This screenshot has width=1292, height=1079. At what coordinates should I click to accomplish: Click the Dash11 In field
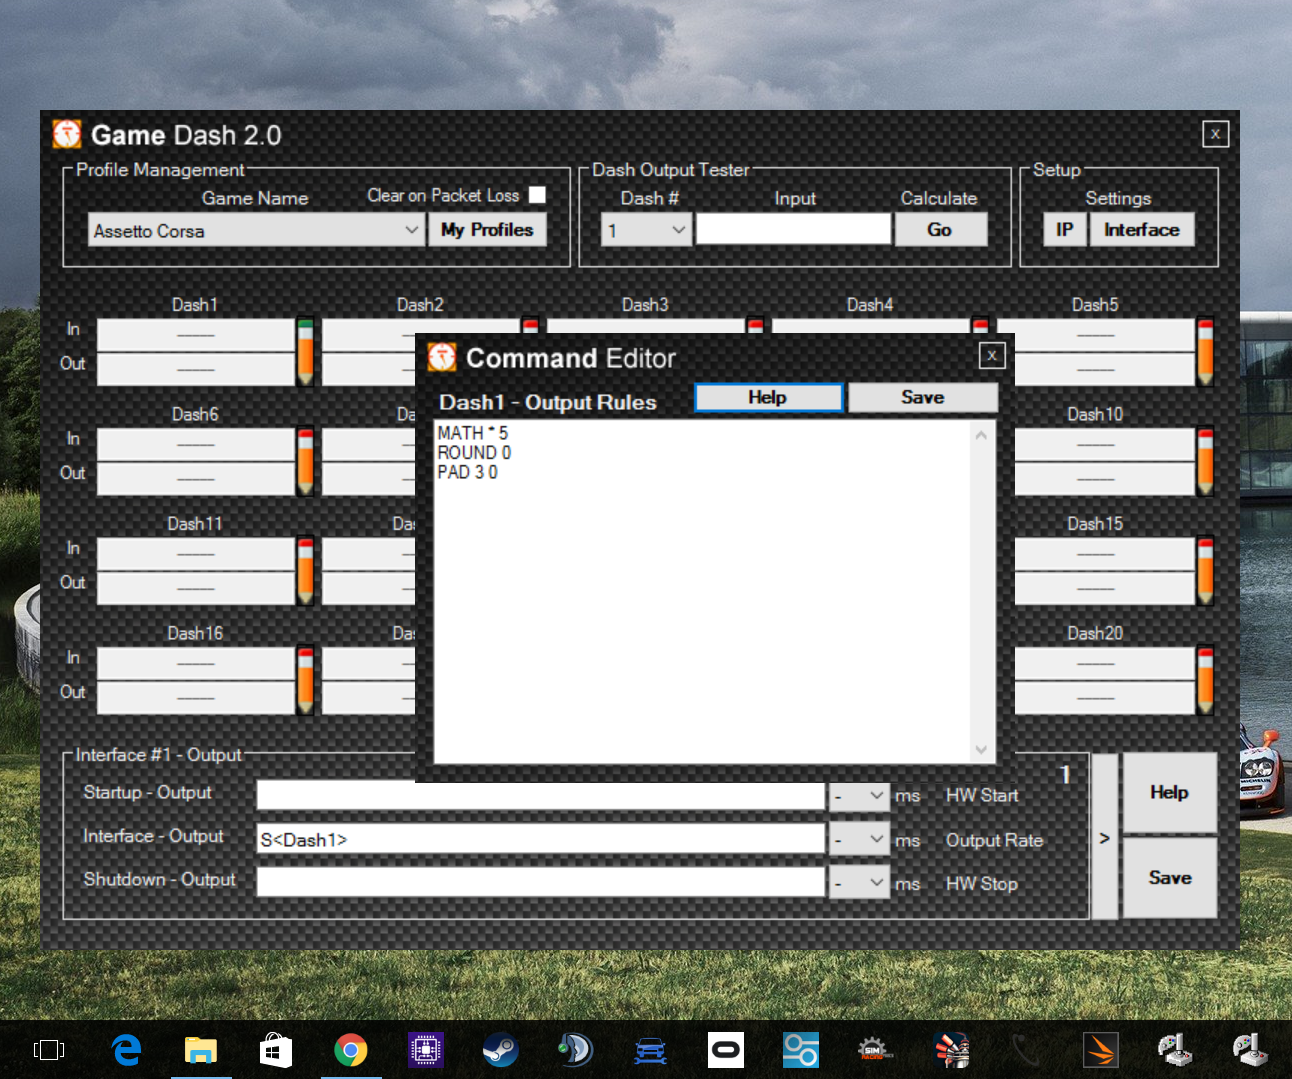click(195, 554)
